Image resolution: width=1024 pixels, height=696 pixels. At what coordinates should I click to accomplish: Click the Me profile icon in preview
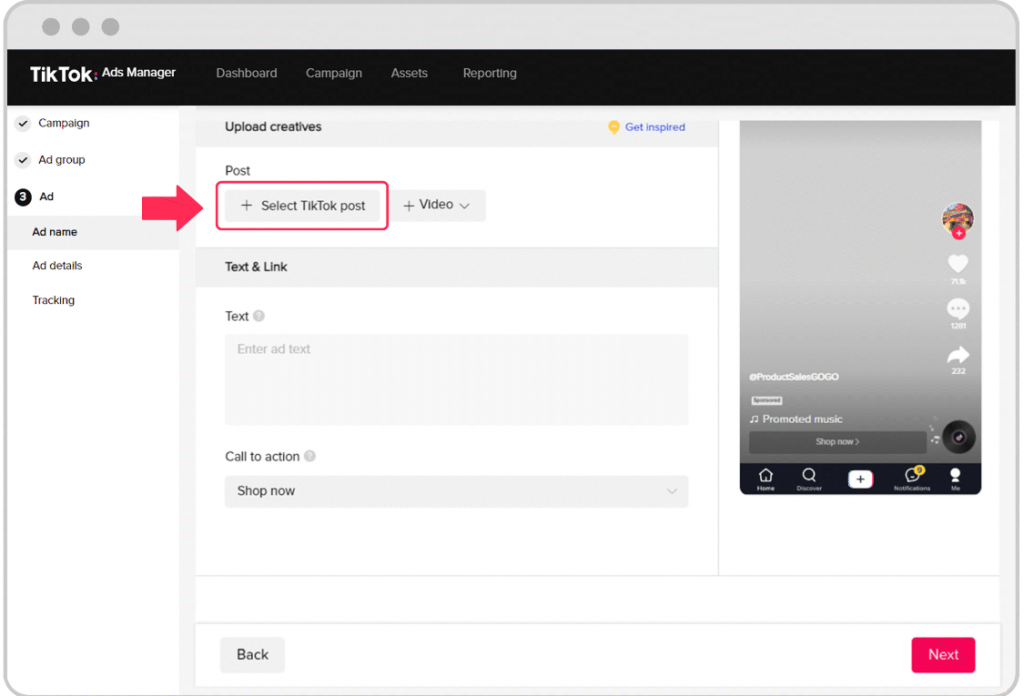click(955, 475)
